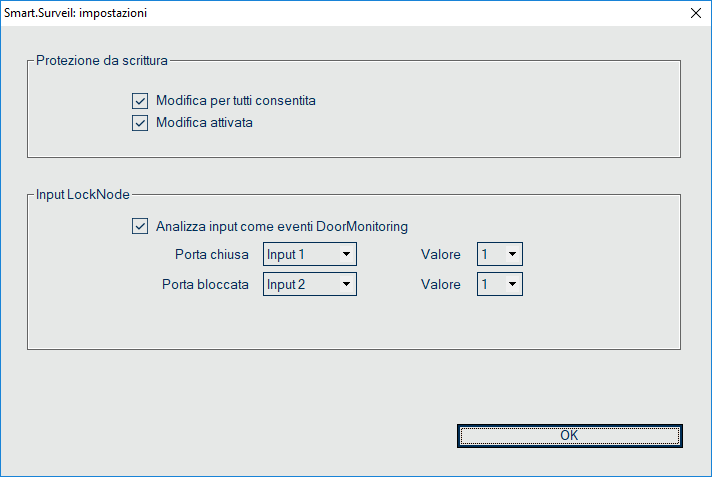Click the 'Modifica per tutti consentita' label text

(236, 101)
